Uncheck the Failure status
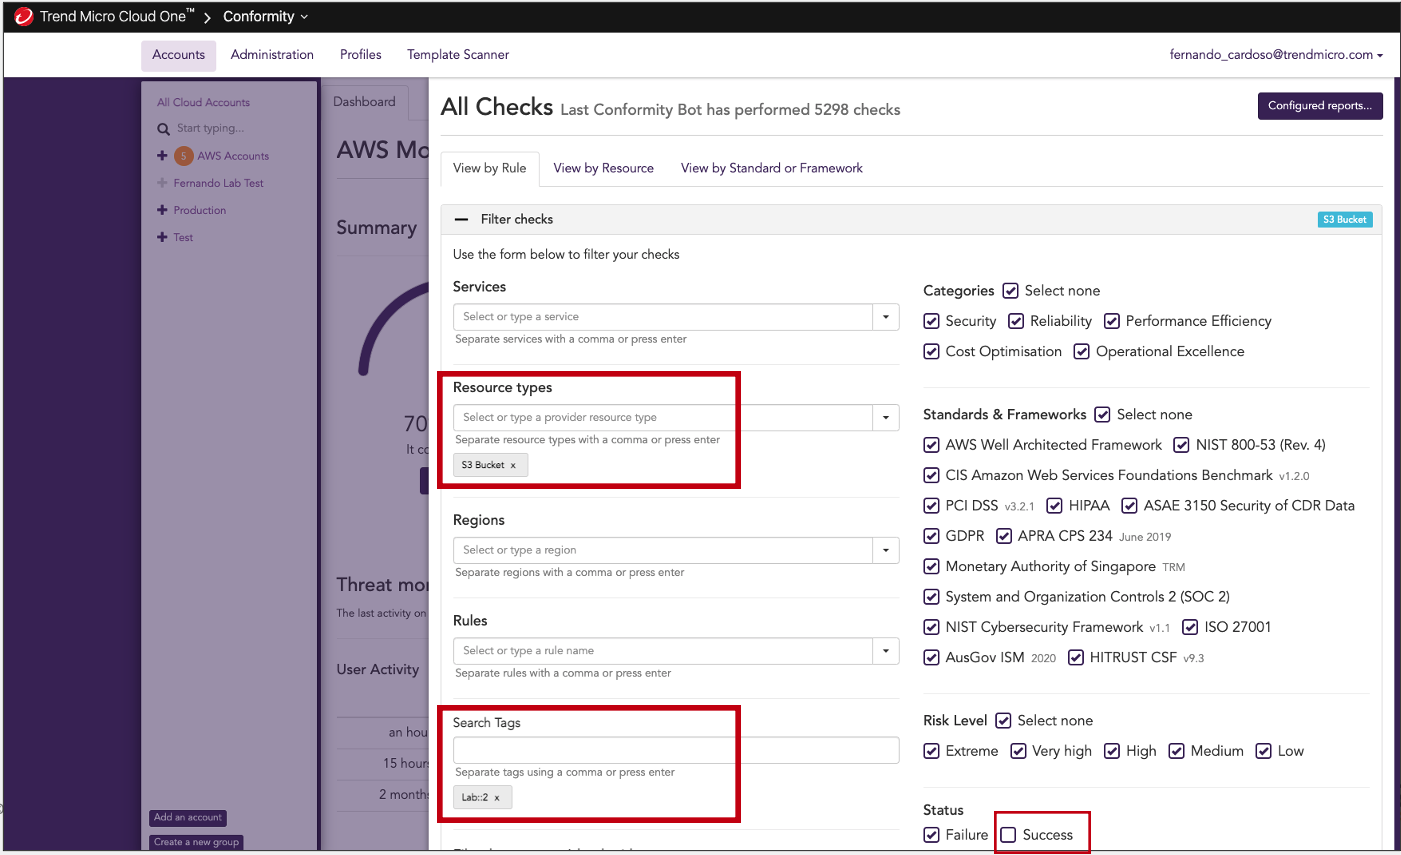Screen dimensions: 1401x855 [x=932, y=835]
